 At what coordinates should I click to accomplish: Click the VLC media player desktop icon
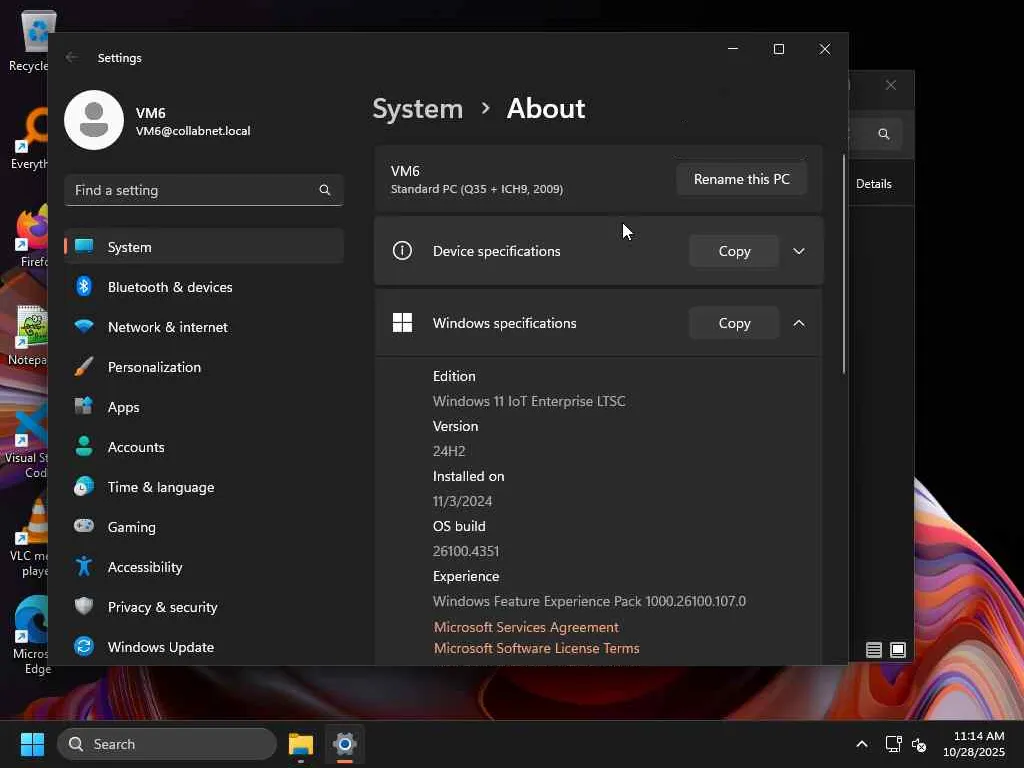pos(31,539)
